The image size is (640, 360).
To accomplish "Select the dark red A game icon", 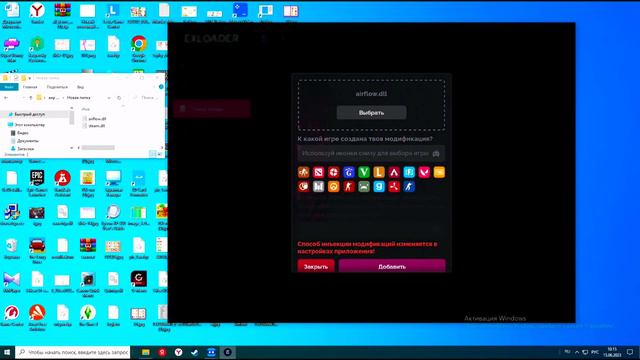I will coord(394,172).
